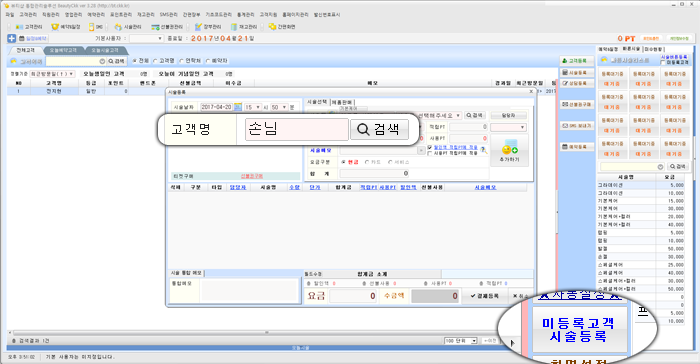Open 통계관리 menu
The height and width of the screenshot is (364, 700).
coord(246,15)
